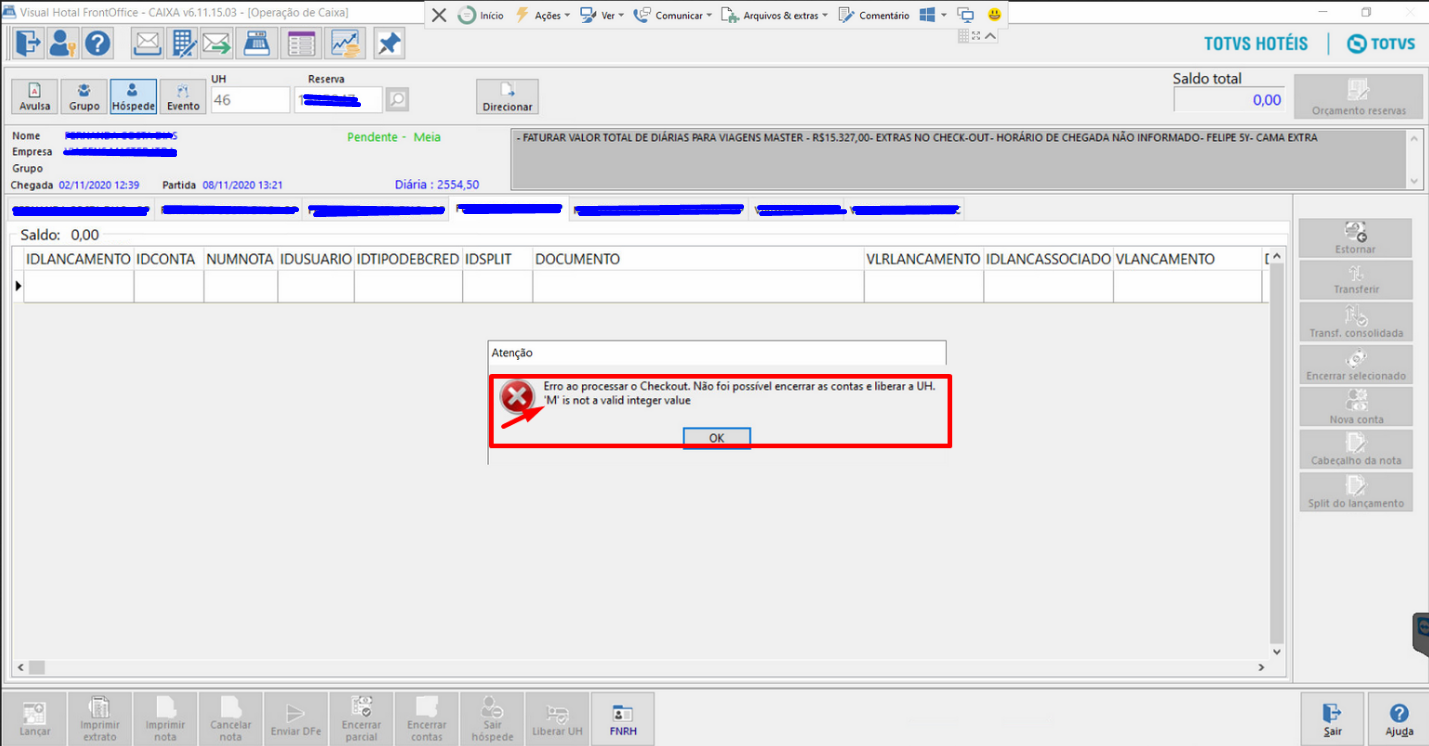Click the pushpin icon in toolbar
This screenshot has height=746, width=1429.
[x=389, y=43]
